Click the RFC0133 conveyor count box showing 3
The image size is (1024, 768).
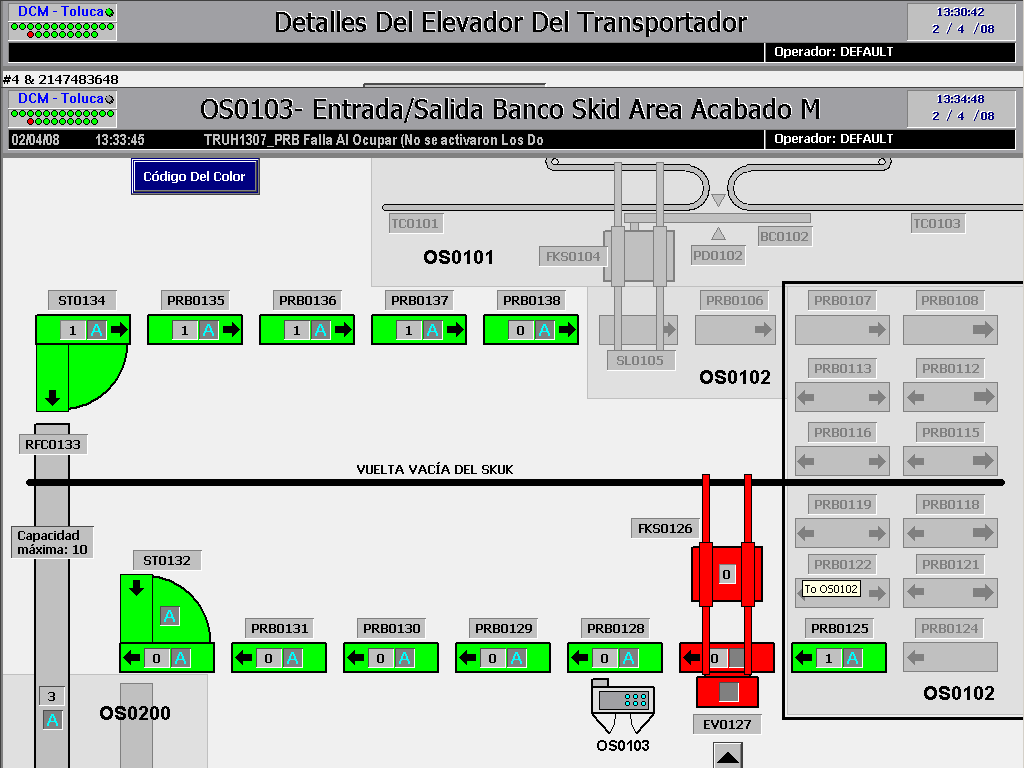[x=52, y=696]
